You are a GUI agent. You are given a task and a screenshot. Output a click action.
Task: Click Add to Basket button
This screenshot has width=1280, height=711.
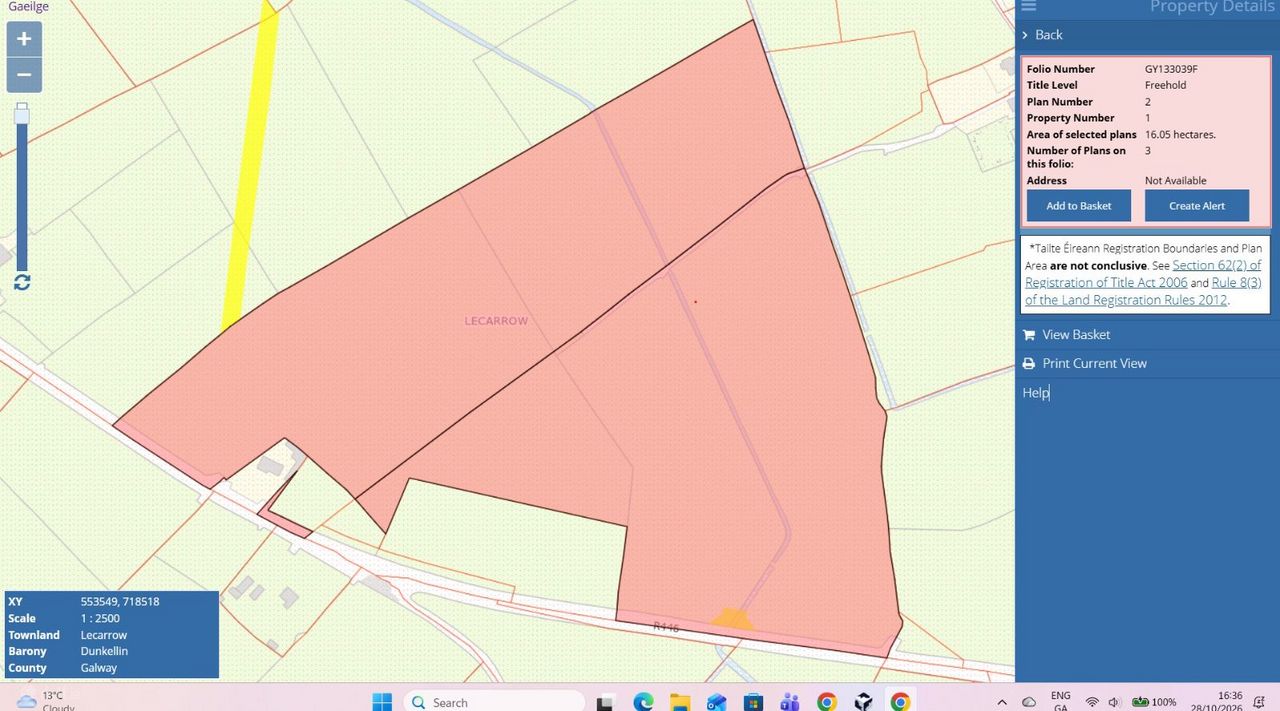click(1079, 206)
